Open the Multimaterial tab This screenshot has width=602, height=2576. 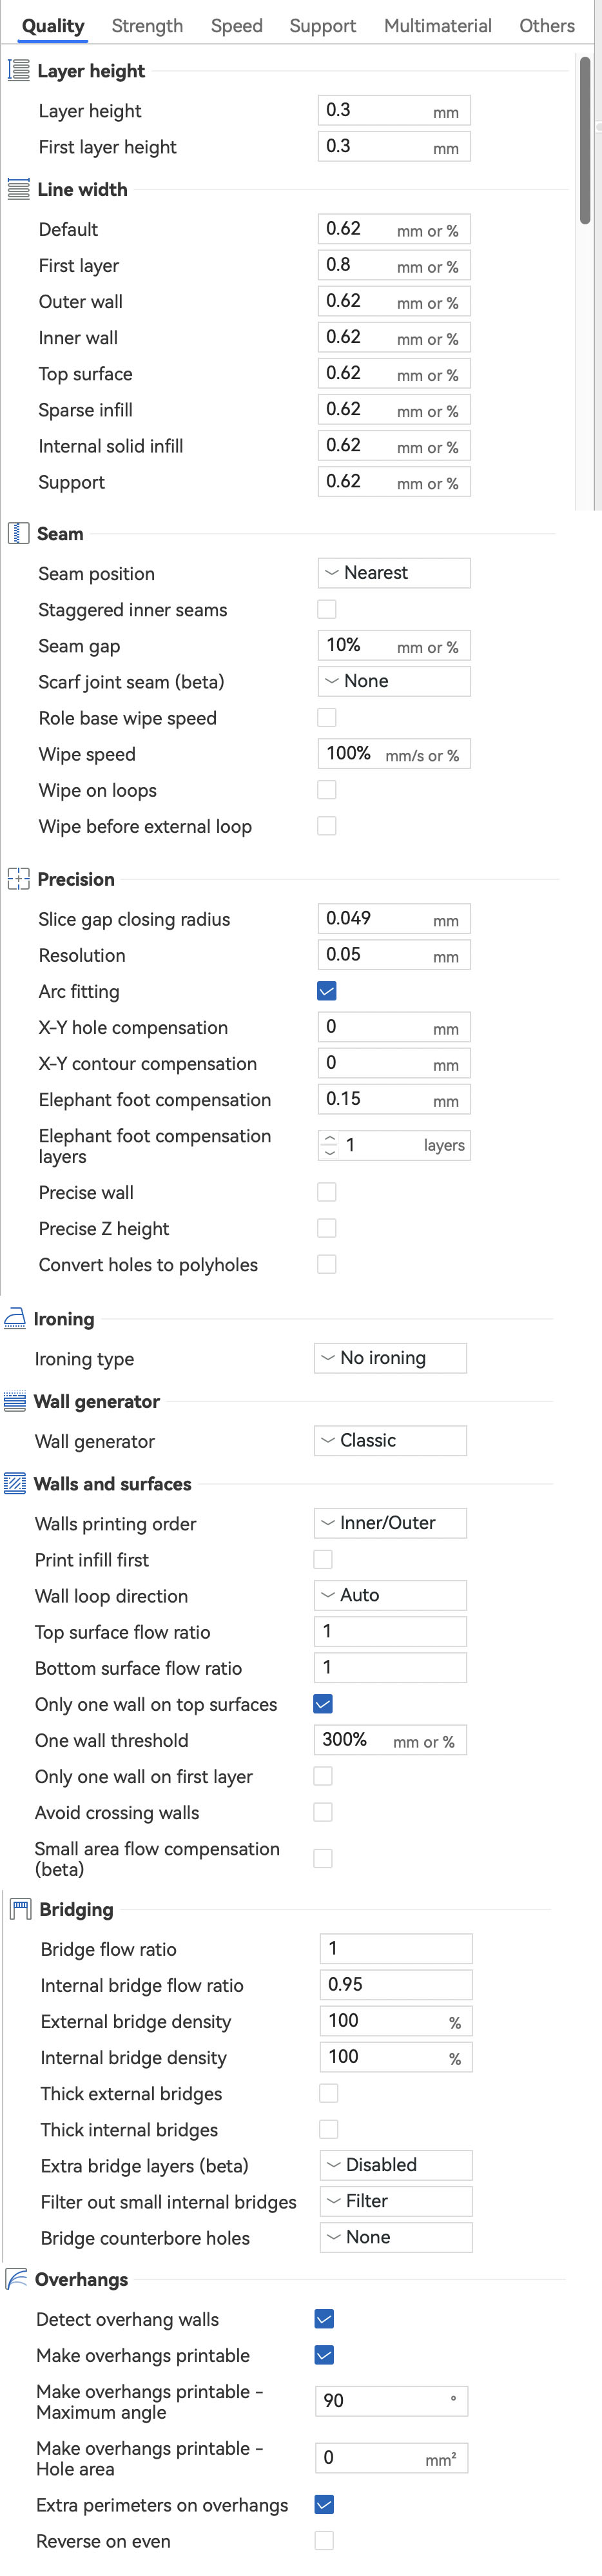pyautogui.click(x=437, y=26)
